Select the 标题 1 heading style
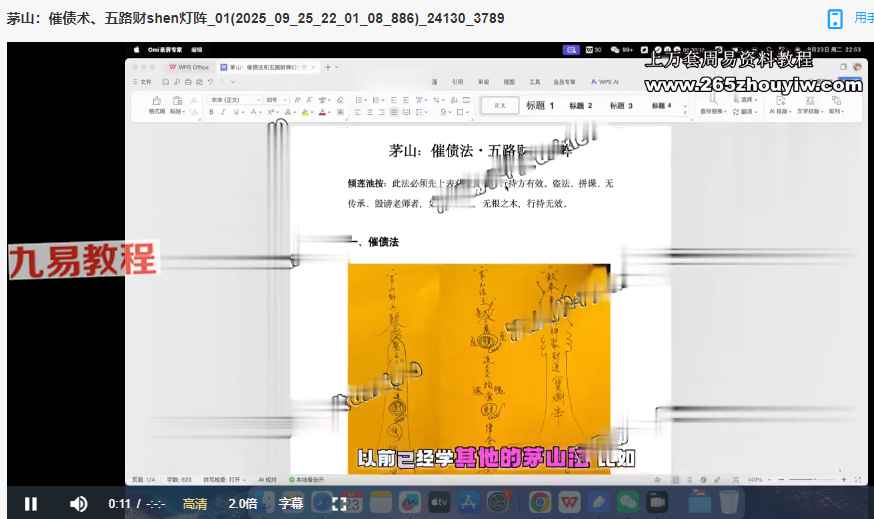Screen dimensions: 874x519 [540, 105]
